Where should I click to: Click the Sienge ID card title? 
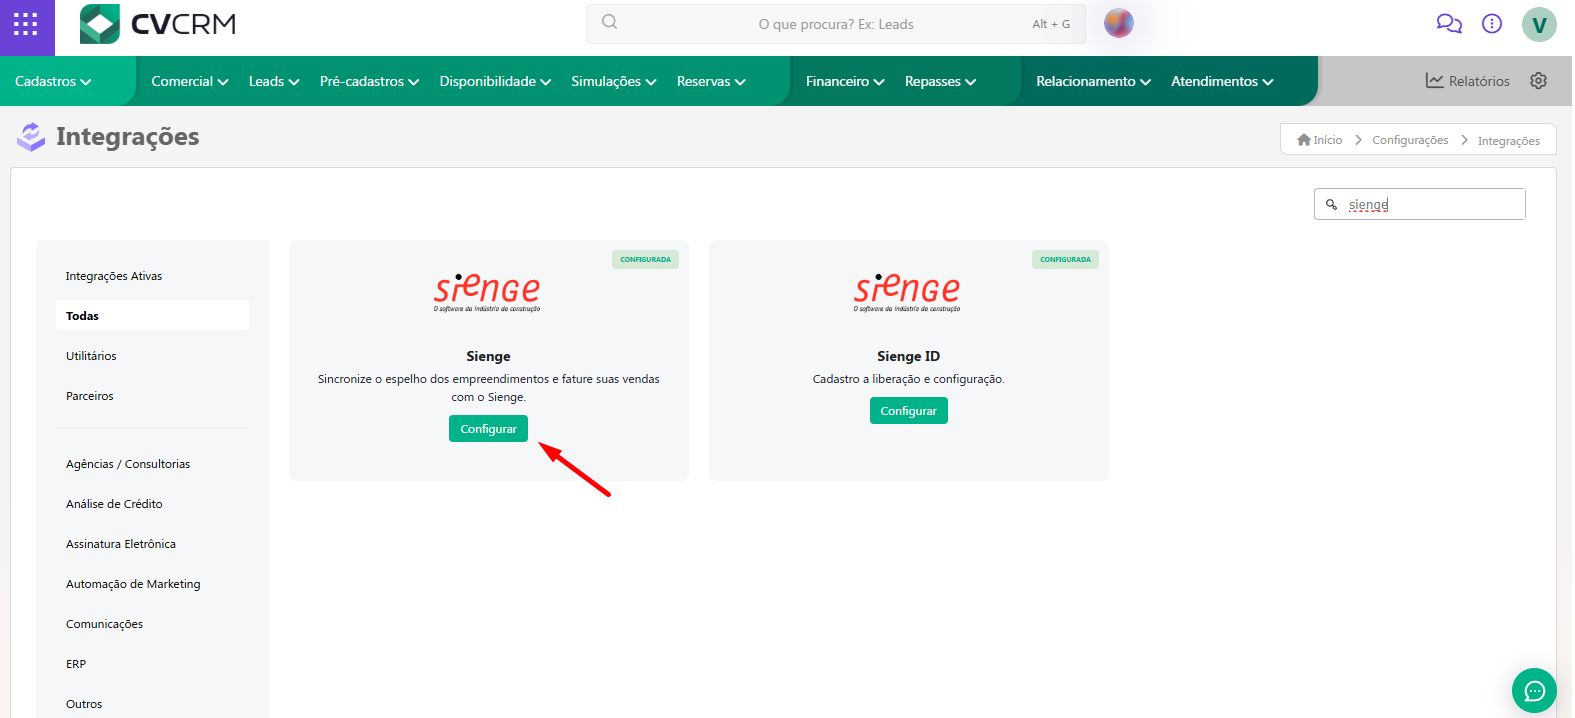pos(908,356)
